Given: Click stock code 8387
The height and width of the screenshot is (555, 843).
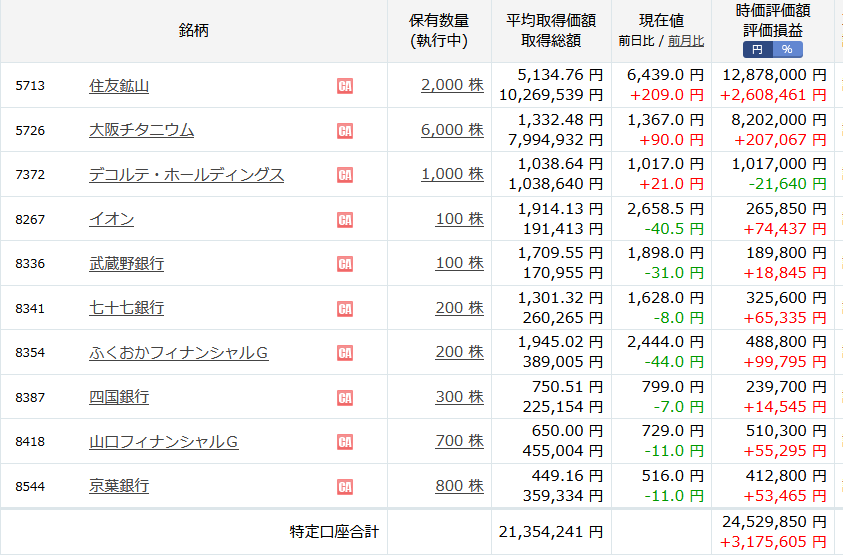Looking at the screenshot, I should tap(30, 398).
